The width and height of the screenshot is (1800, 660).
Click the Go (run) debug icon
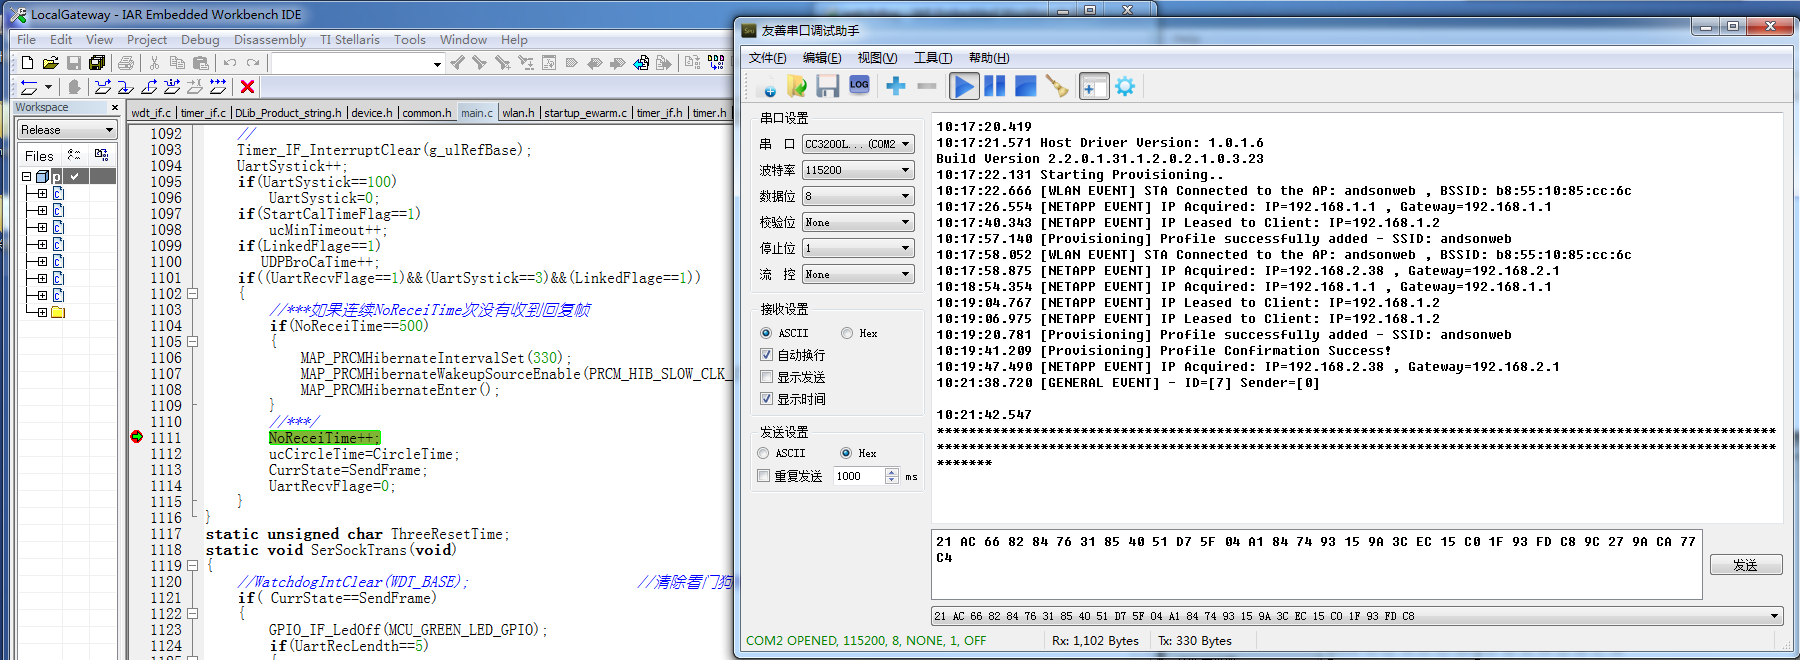click(218, 87)
